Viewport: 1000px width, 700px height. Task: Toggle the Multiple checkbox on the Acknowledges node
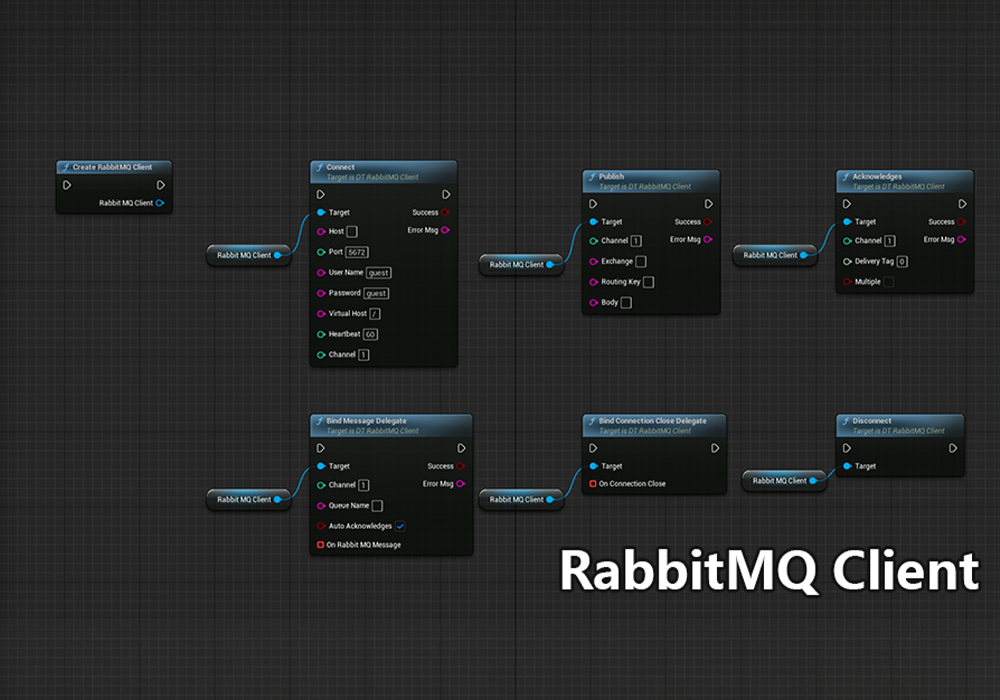coord(887,281)
